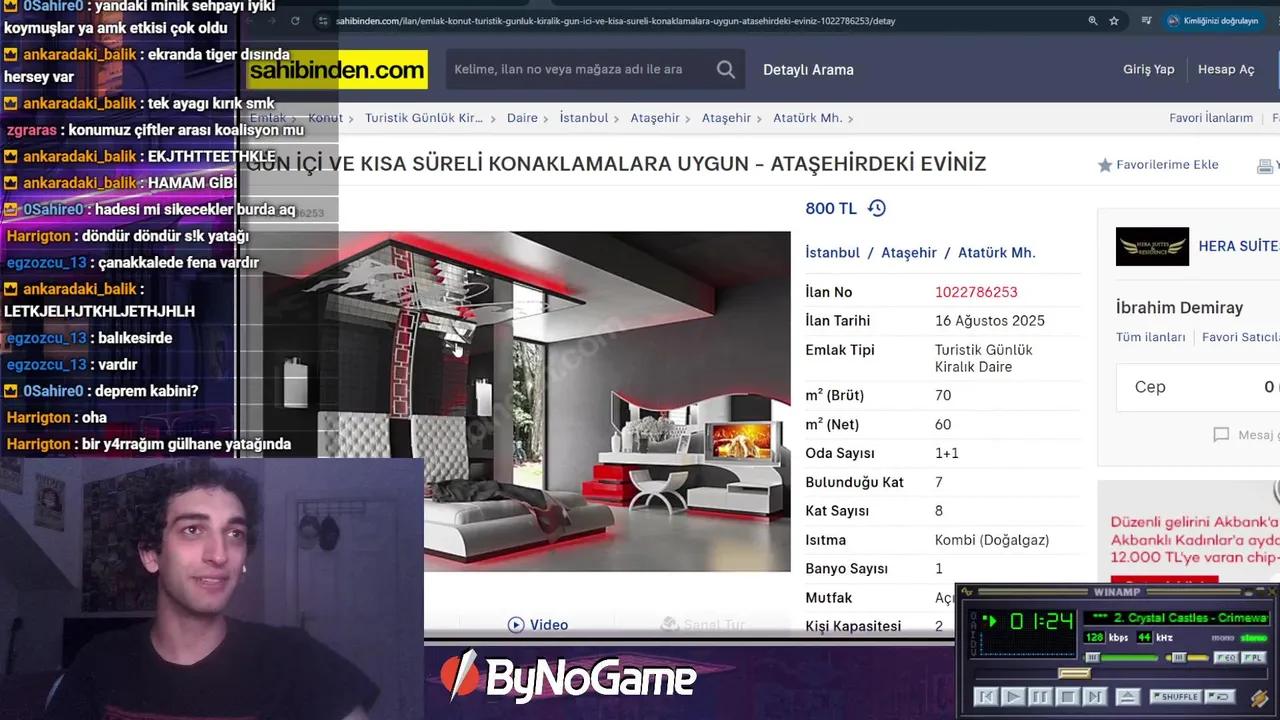1280x720 pixels.
Task: Open Winamp options menu icon in title bar
Action: (x=967, y=592)
